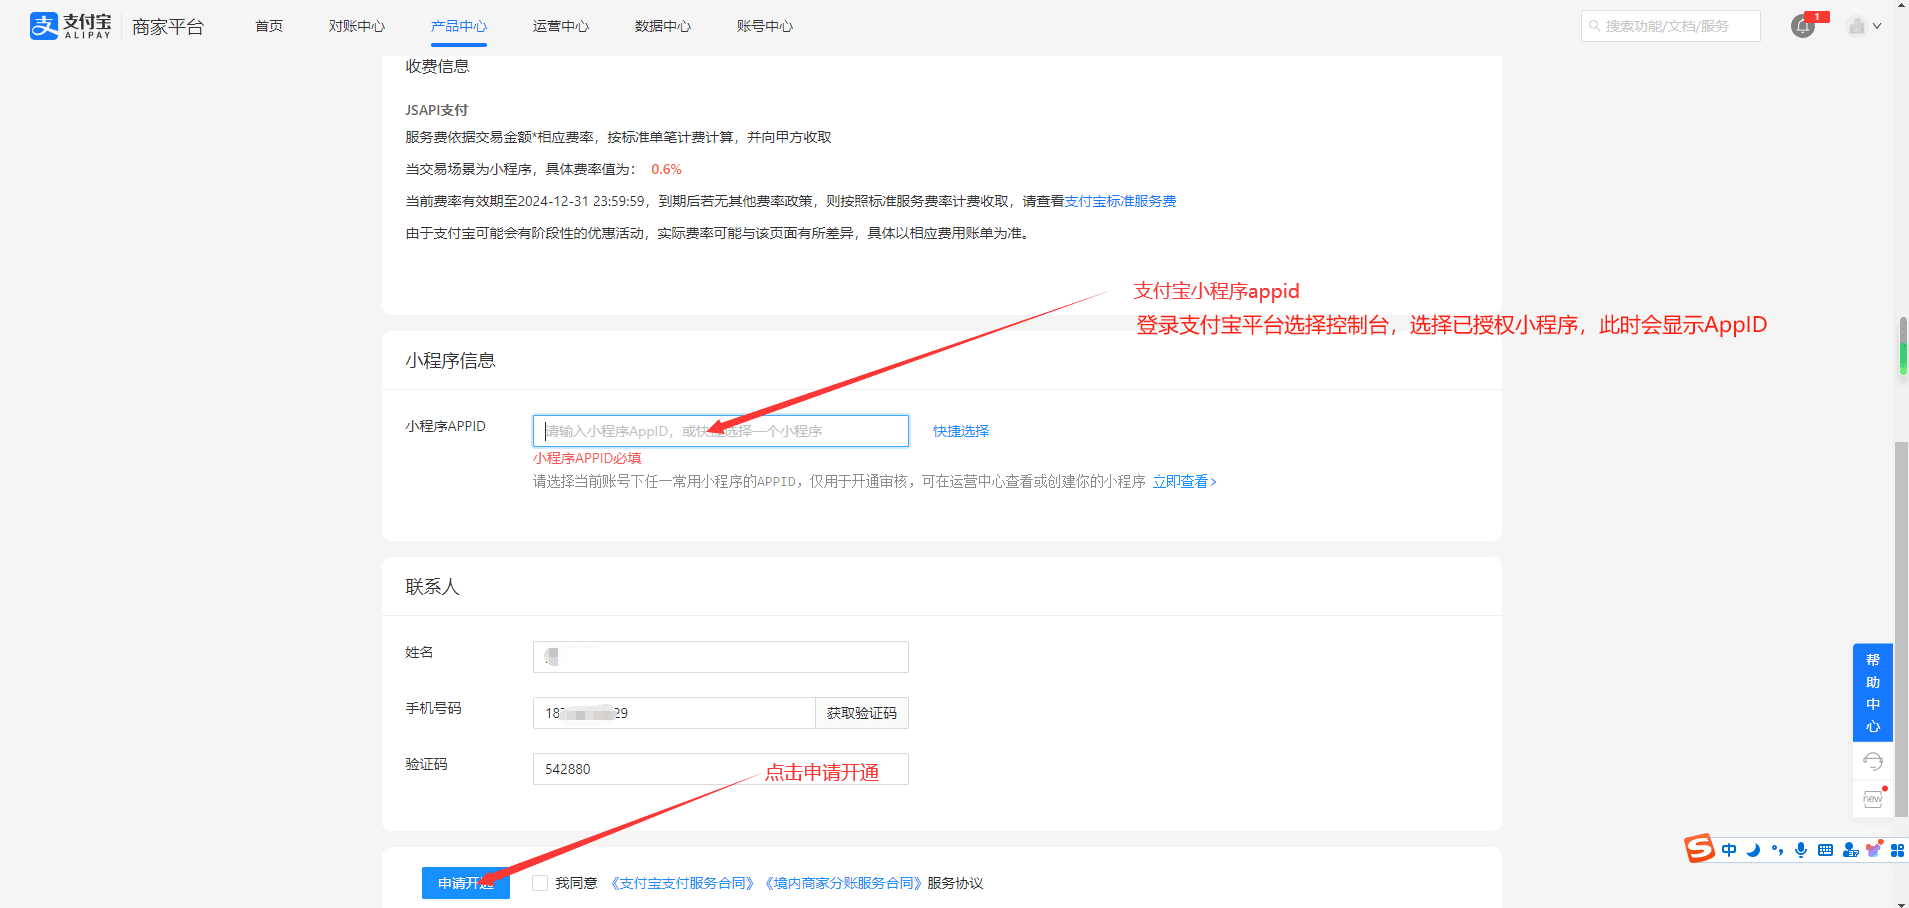
Task: Click the Sogou input method logo
Action: point(1699,849)
